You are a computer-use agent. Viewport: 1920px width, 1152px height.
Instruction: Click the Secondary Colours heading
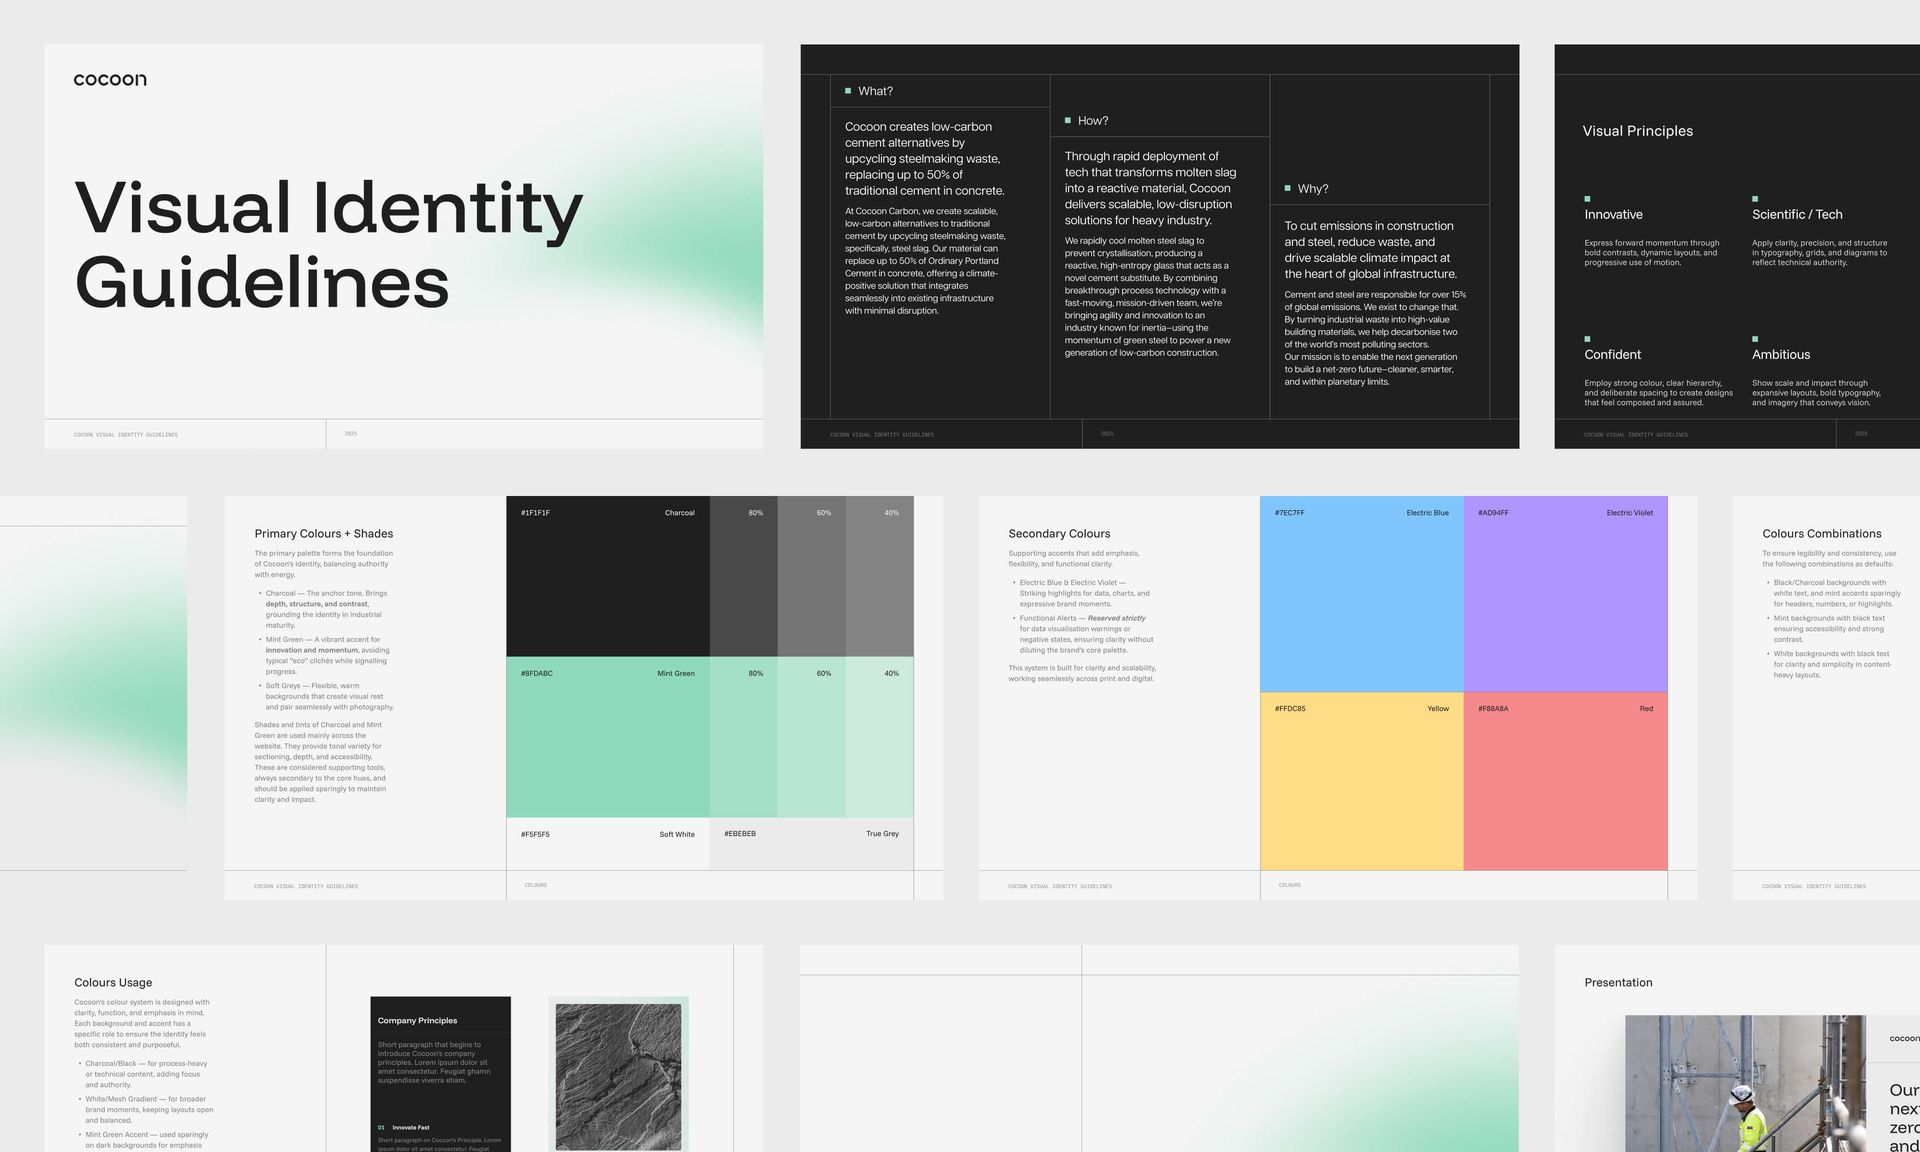click(1059, 534)
